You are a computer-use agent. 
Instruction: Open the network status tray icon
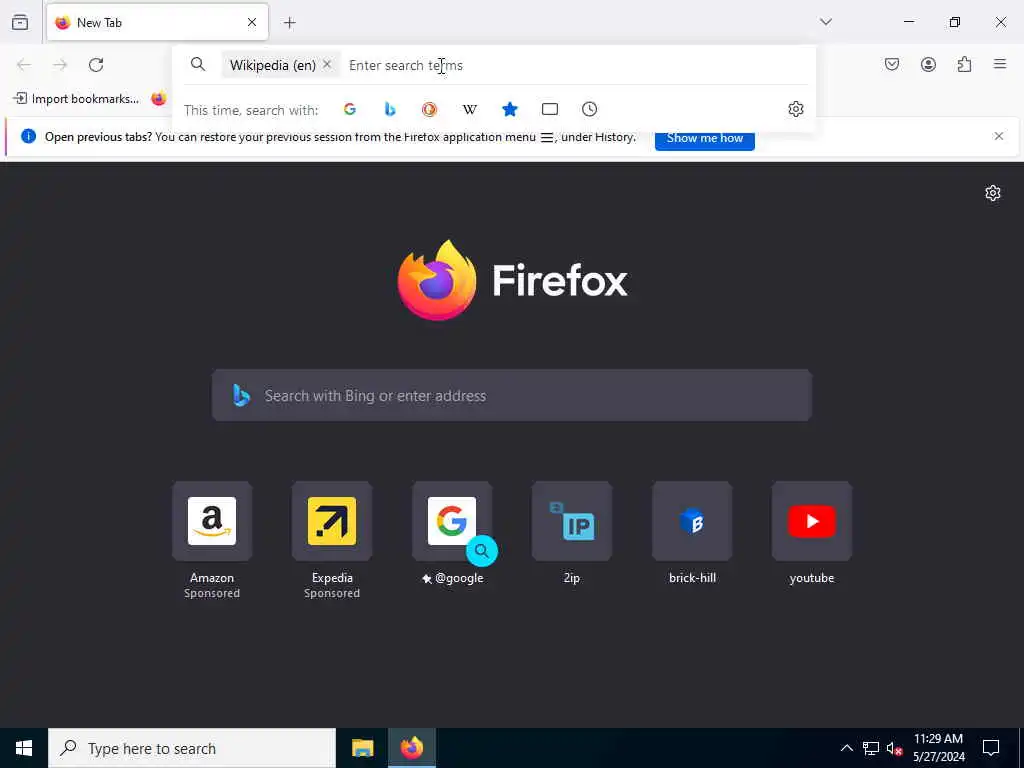tap(871, 748)
